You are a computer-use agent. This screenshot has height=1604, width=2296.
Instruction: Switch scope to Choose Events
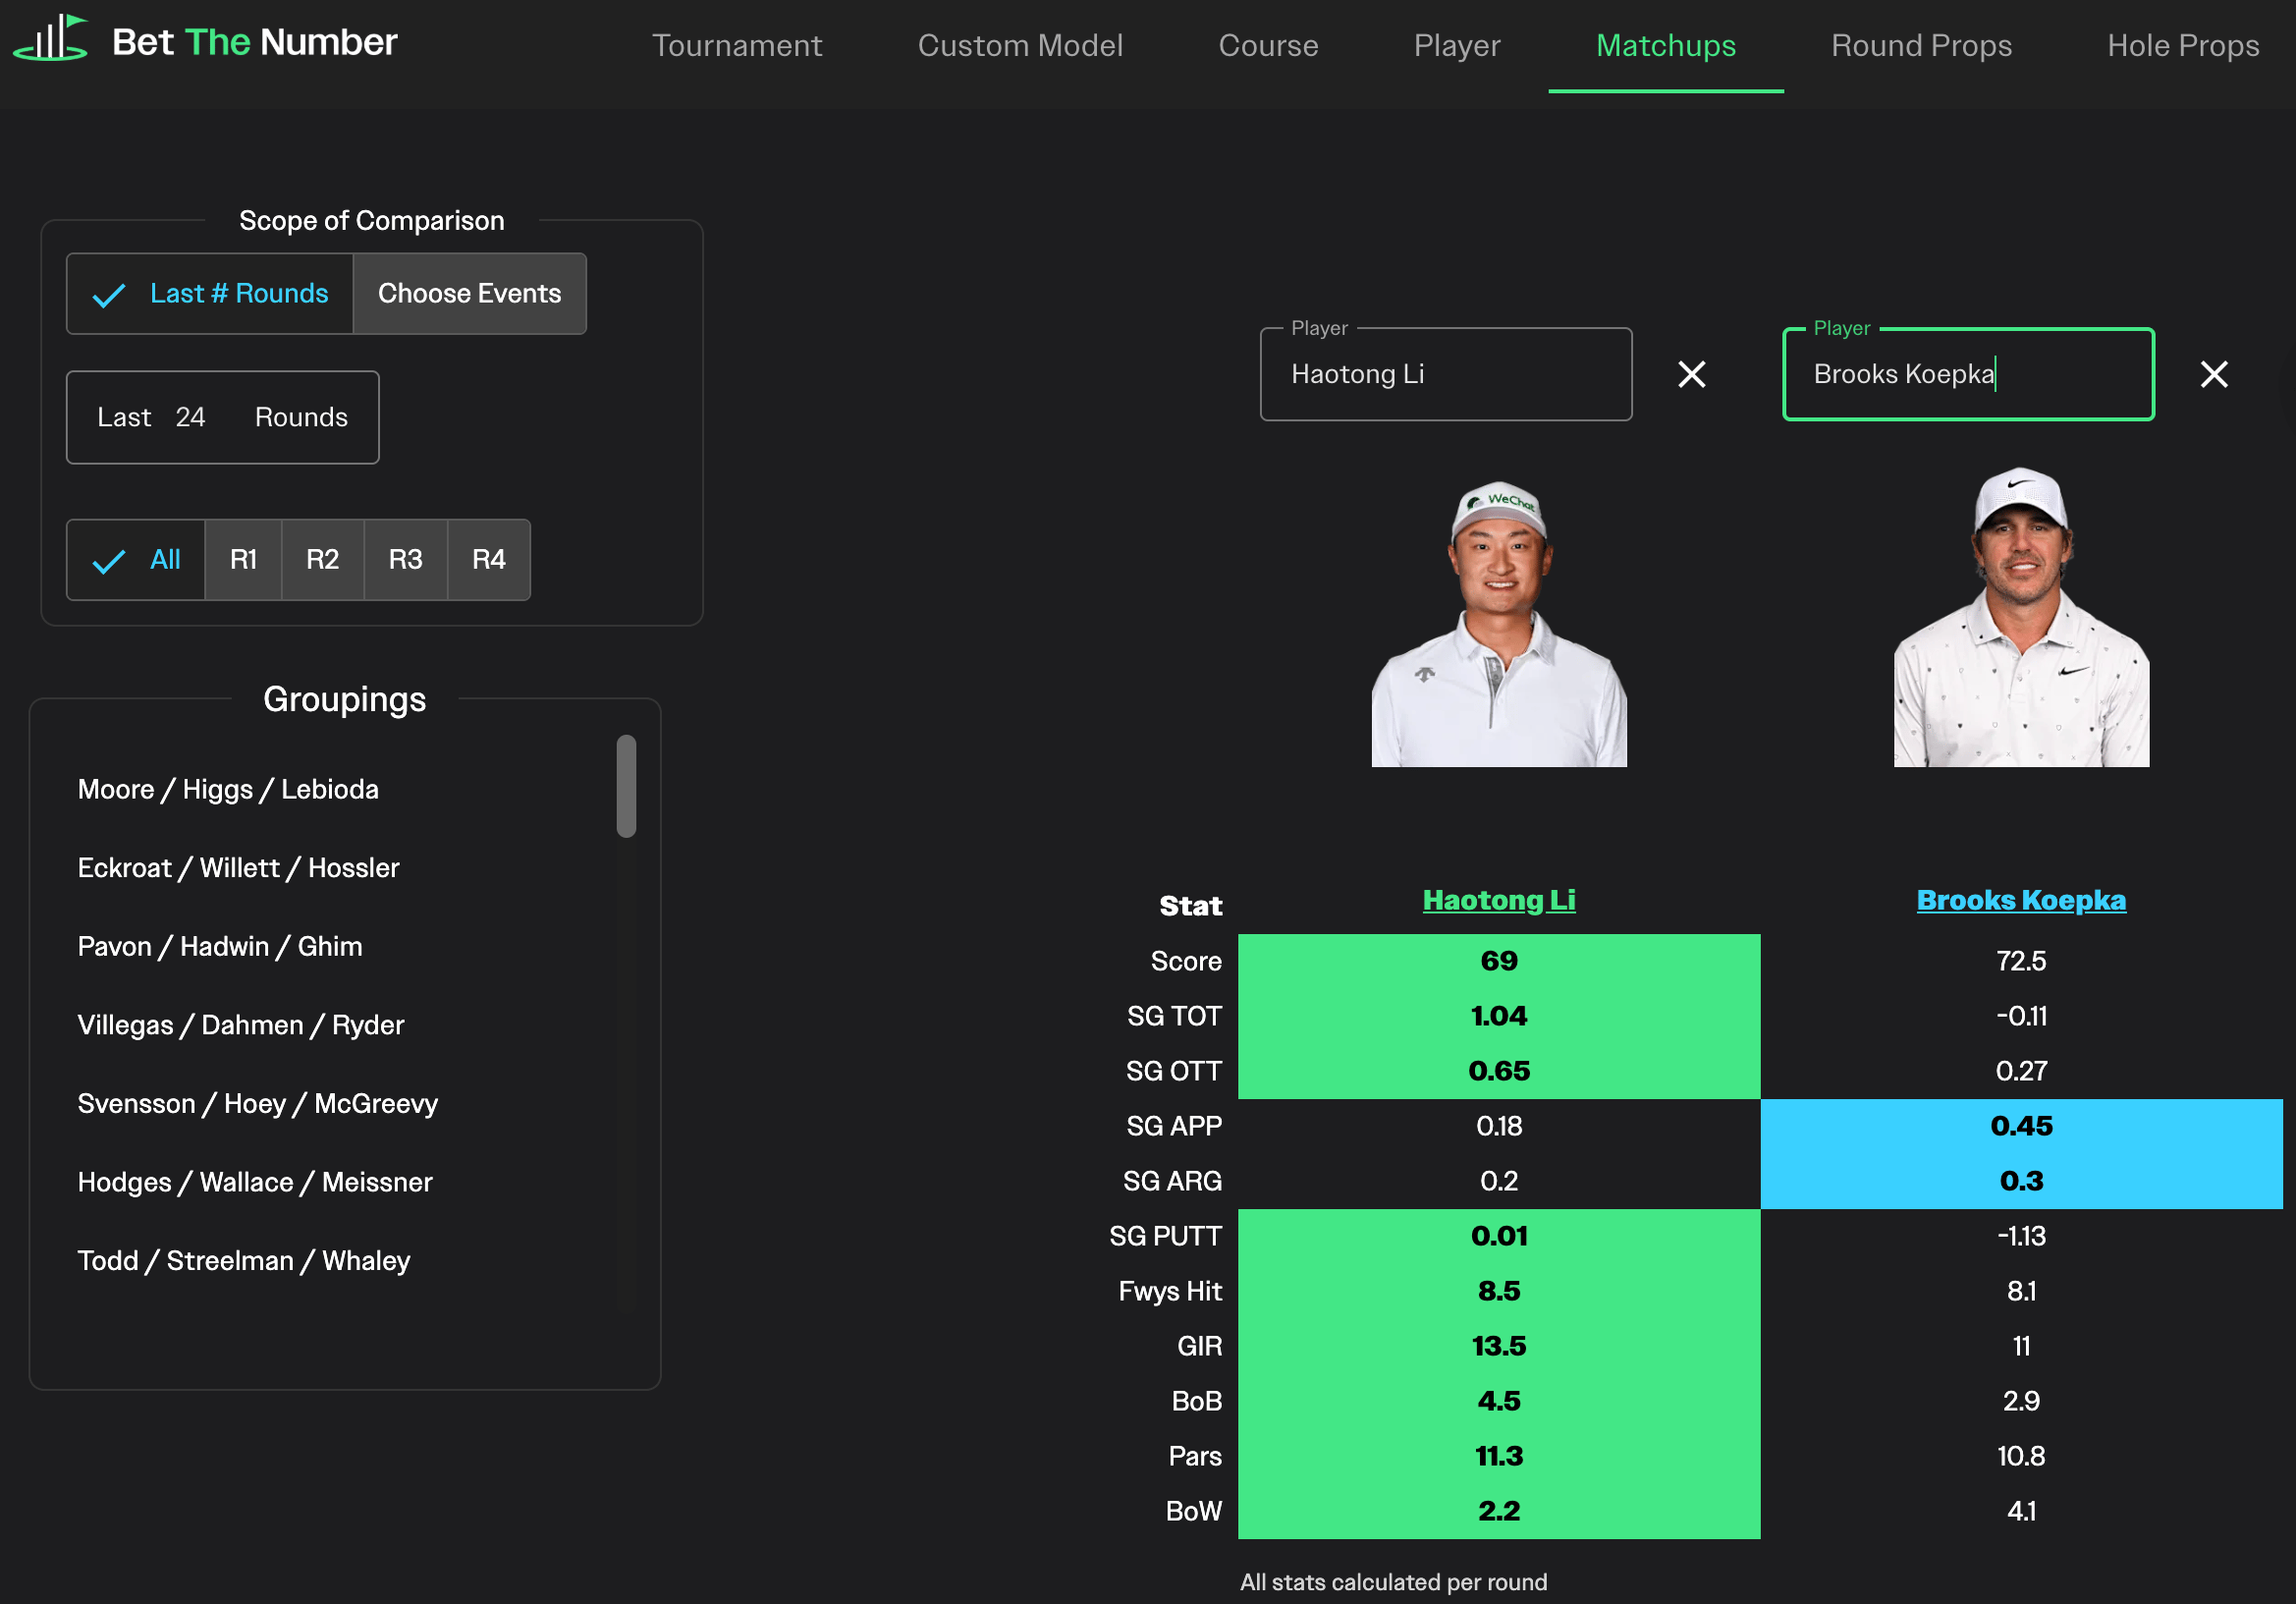pos(469,293)
